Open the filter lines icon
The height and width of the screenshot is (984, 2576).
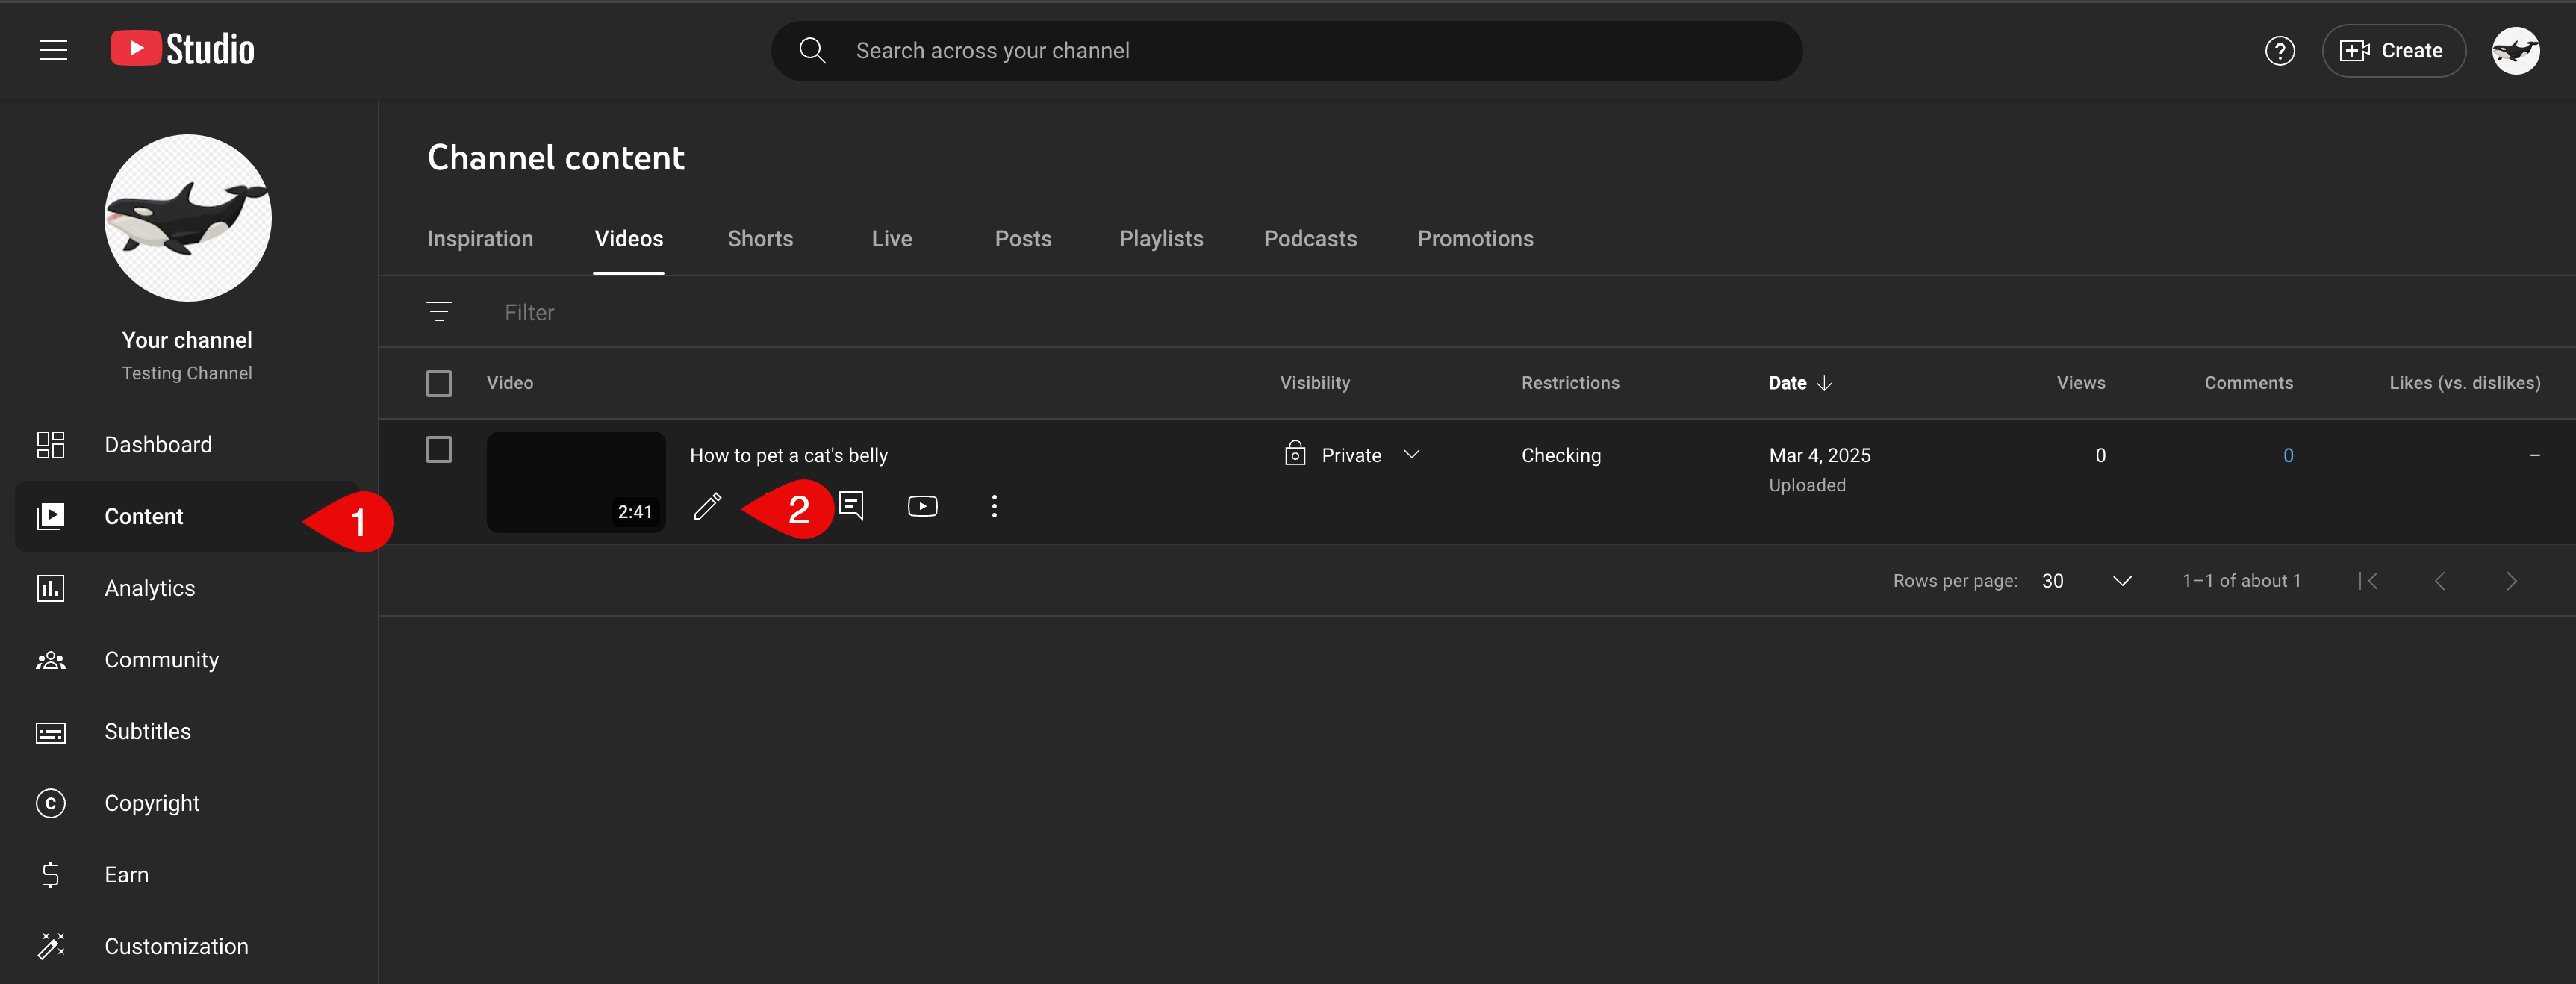pos(438,312)
